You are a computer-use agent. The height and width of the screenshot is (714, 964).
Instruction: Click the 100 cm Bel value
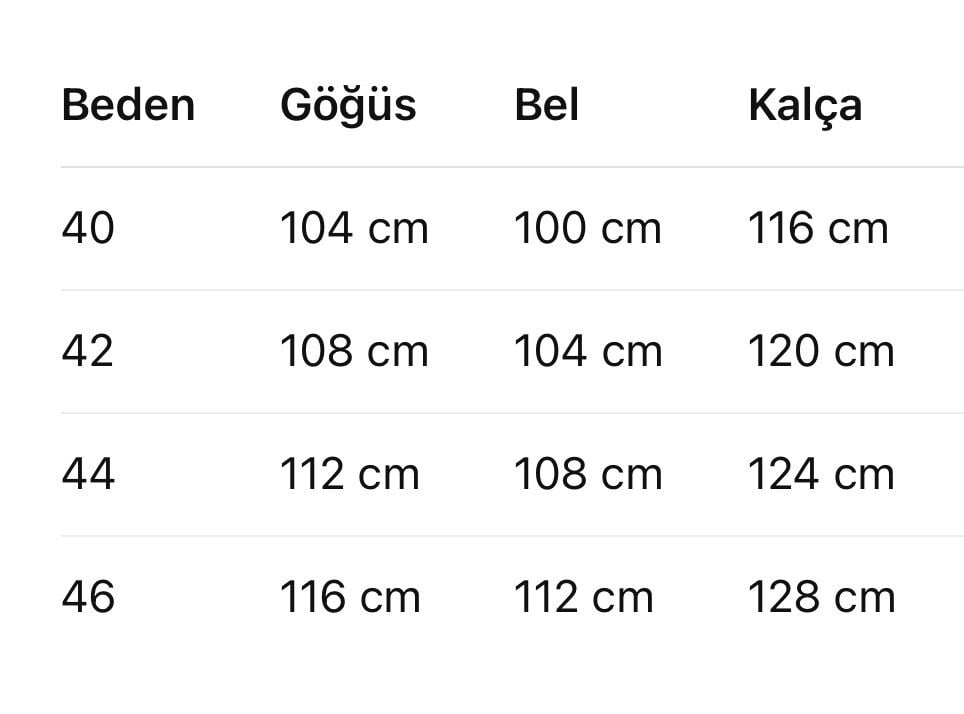(x=588, y=229)
